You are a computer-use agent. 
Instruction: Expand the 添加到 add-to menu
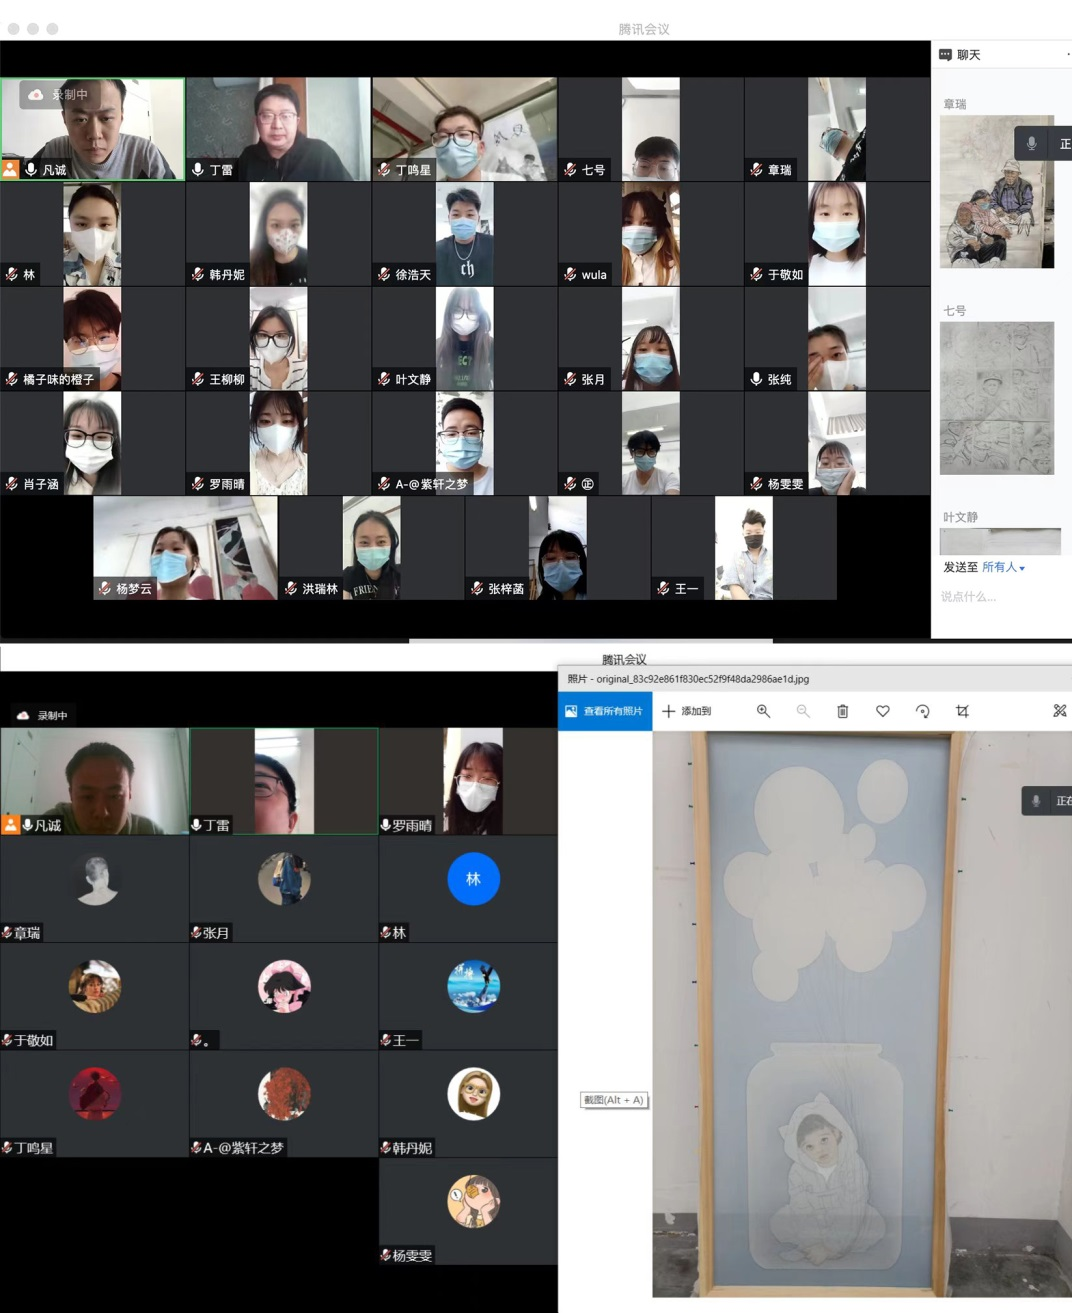687,711
